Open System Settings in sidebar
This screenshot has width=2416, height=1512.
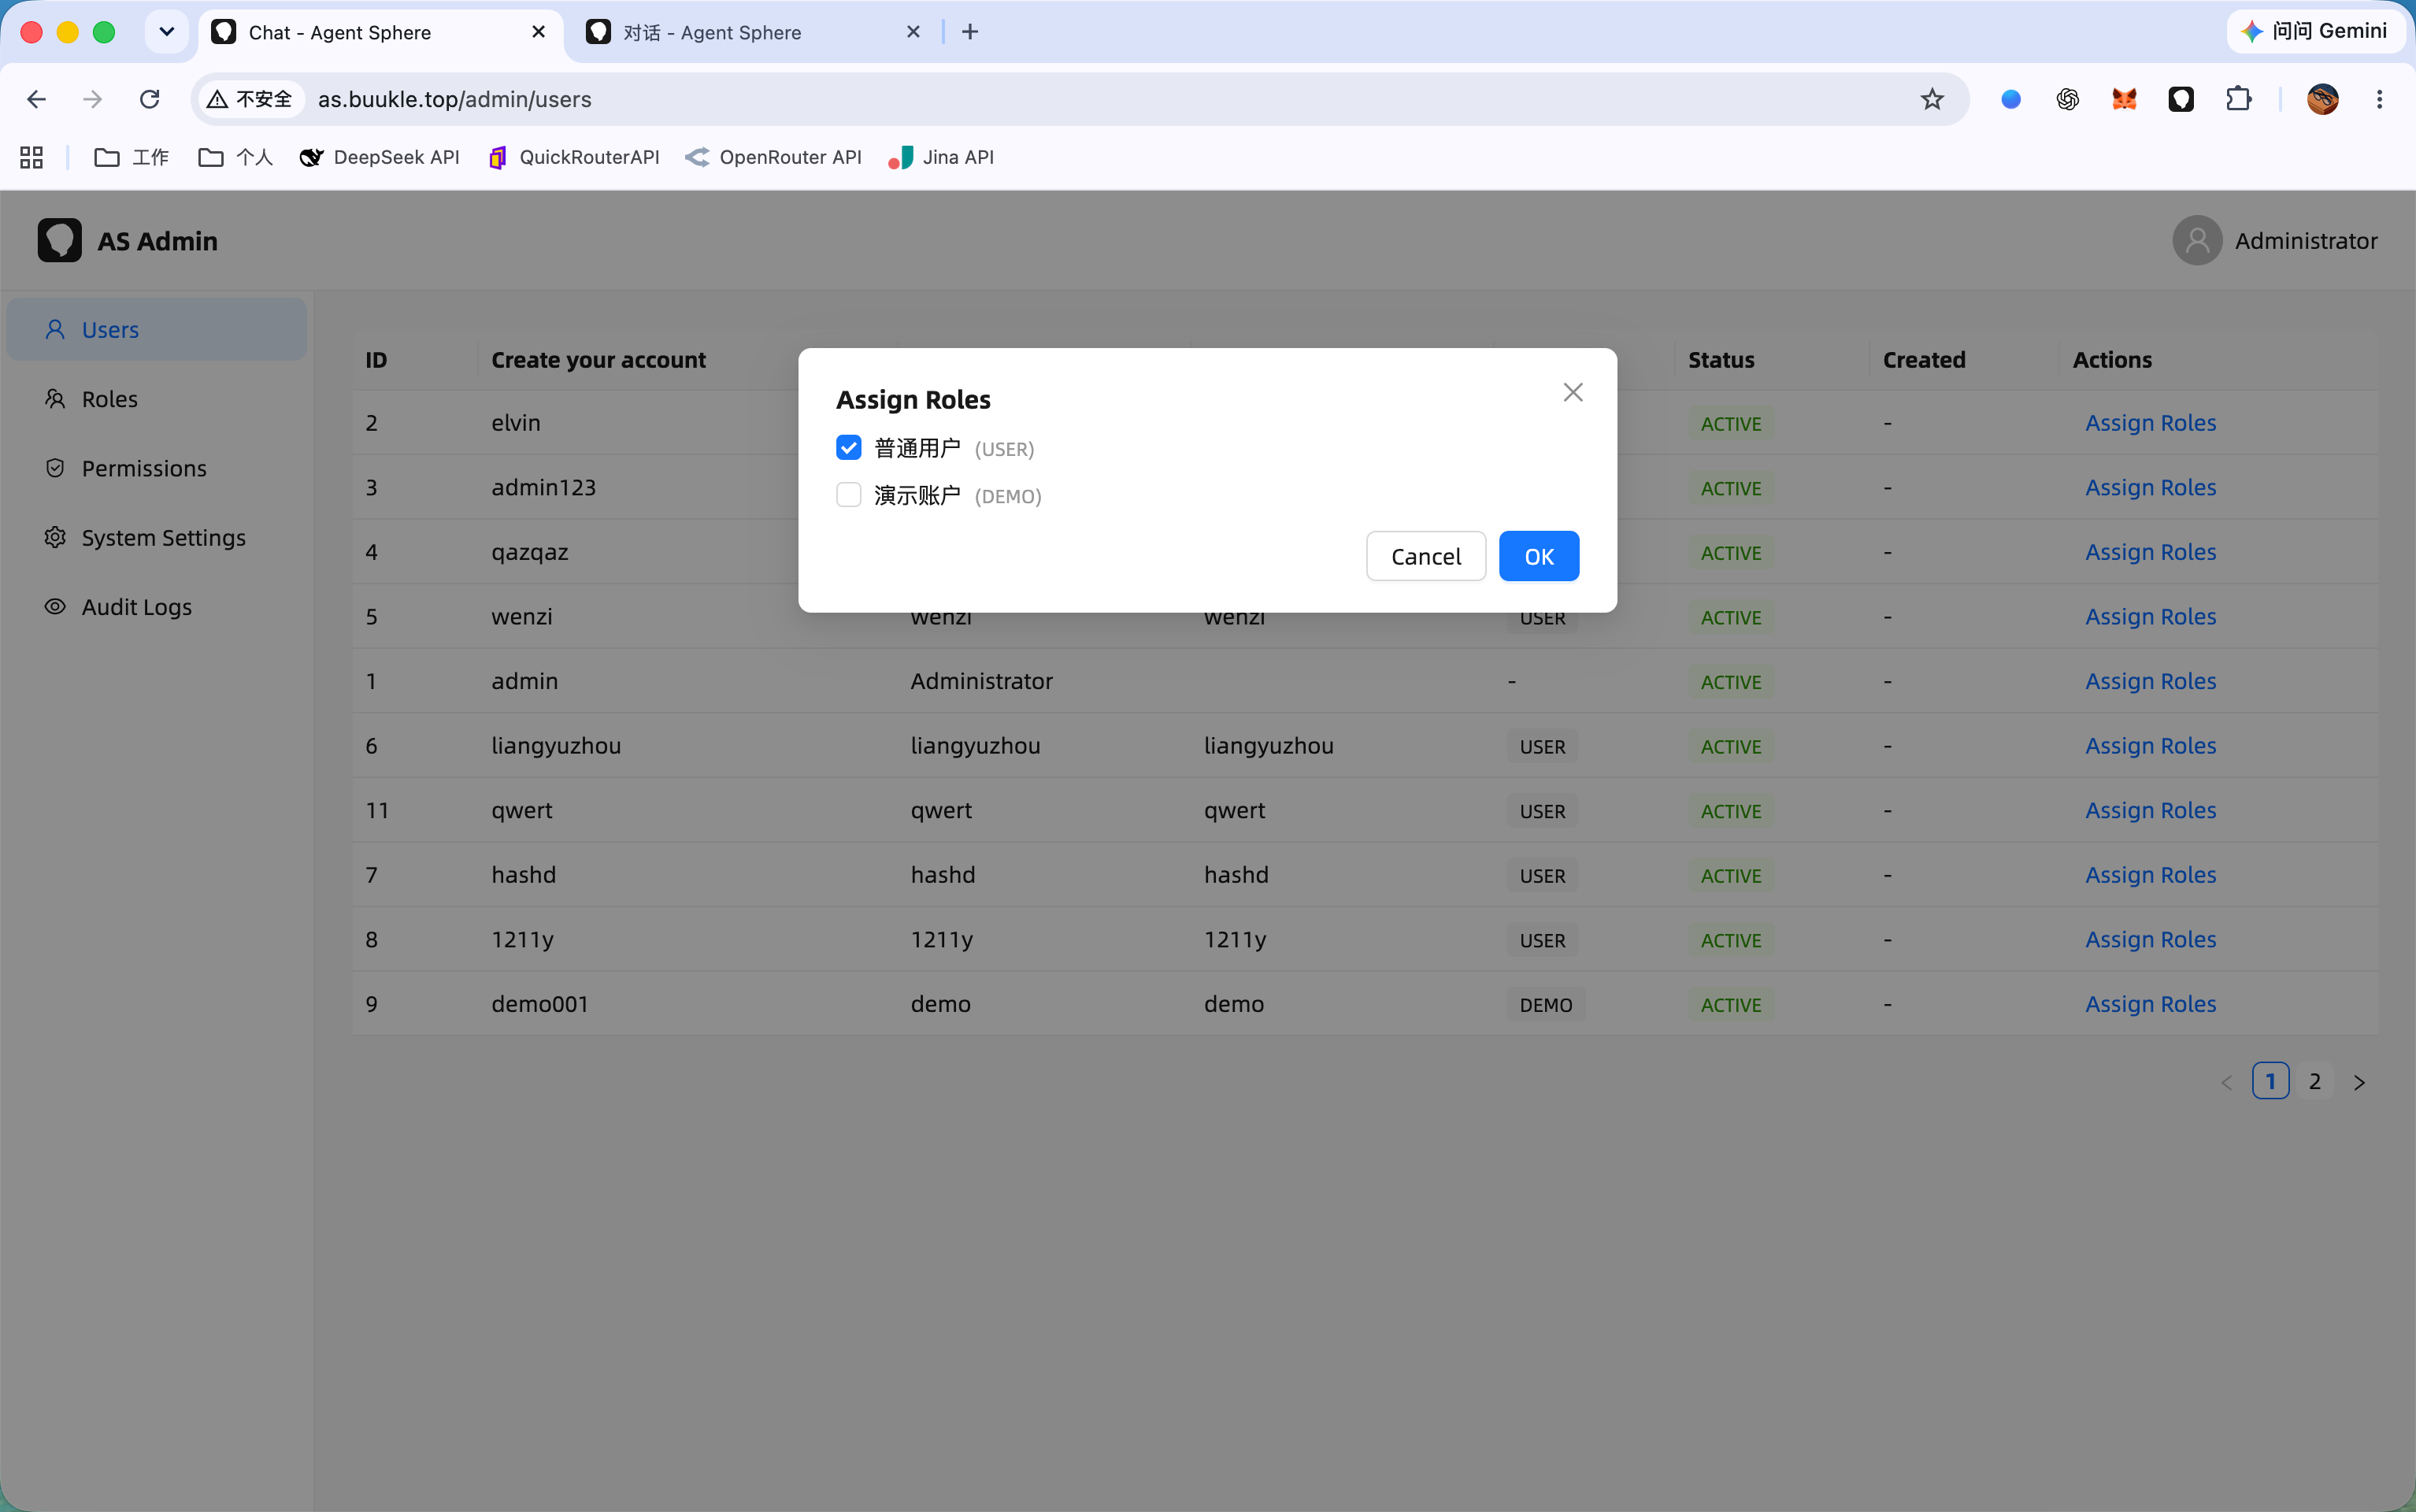[157, 537]
